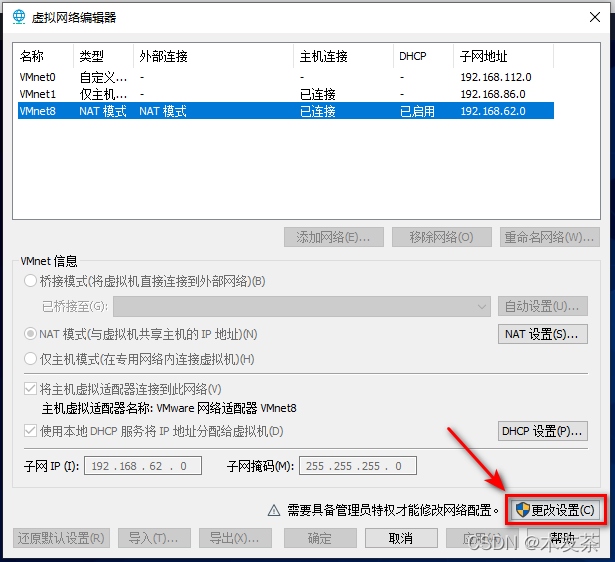Click the 添加网络(E)... button
The image size is (615, 562).
pos(334,237)
